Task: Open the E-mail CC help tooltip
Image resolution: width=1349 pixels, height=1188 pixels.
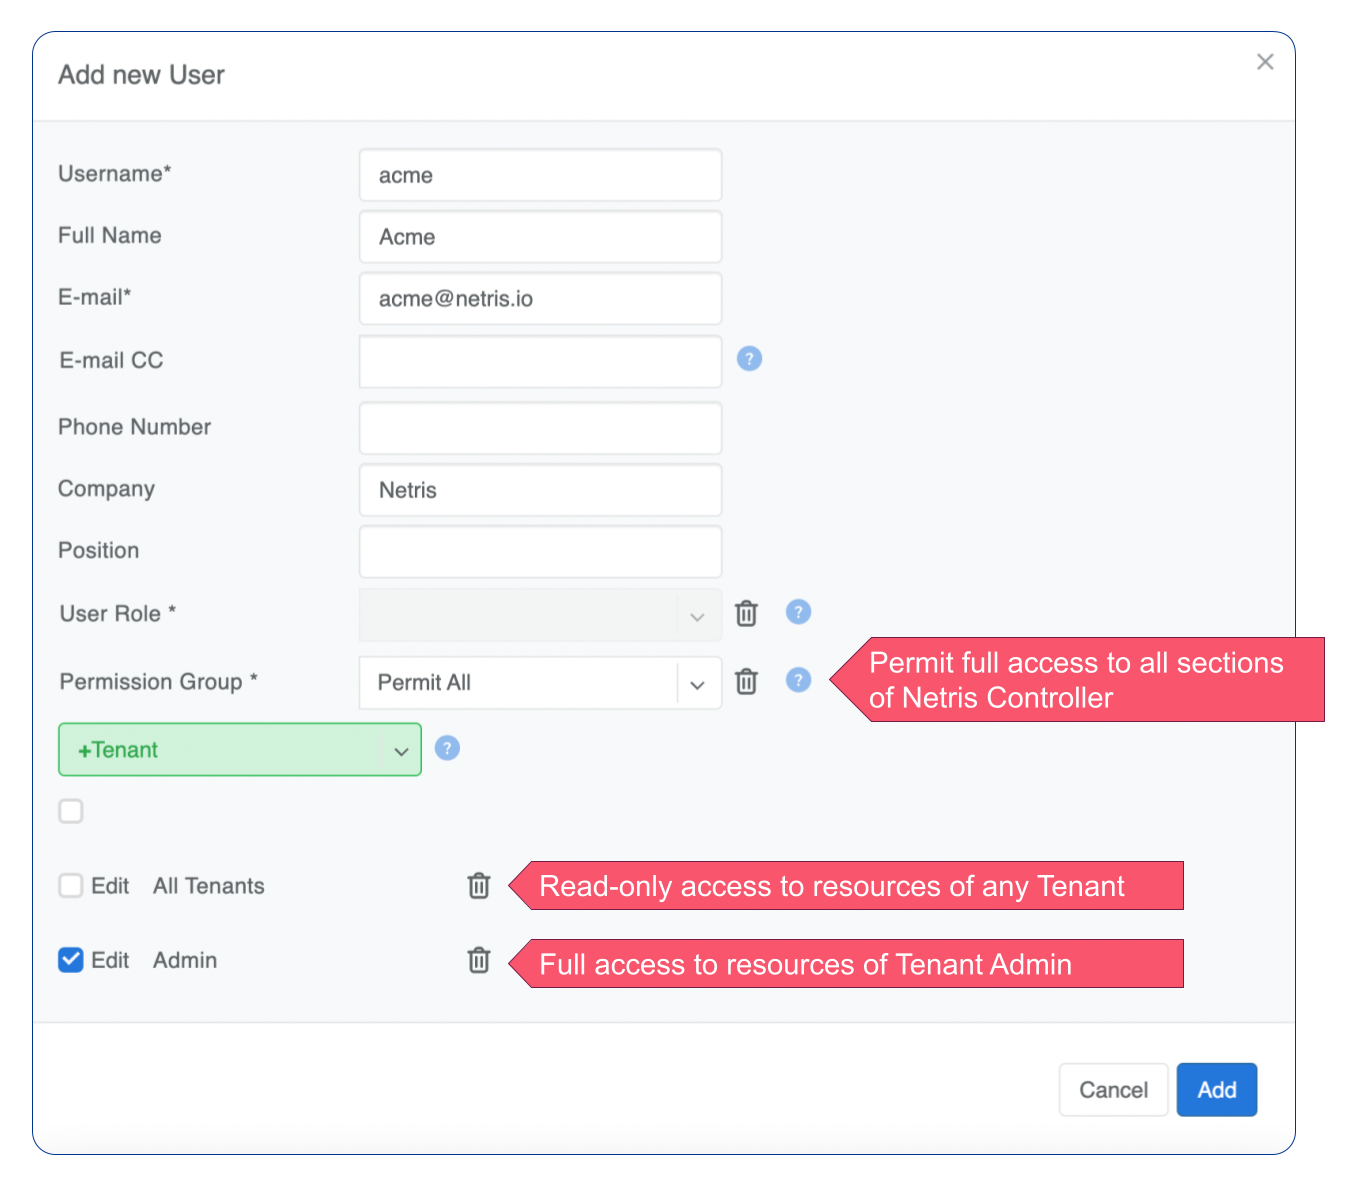Action: pyautogui.click(x=749, y=358)
